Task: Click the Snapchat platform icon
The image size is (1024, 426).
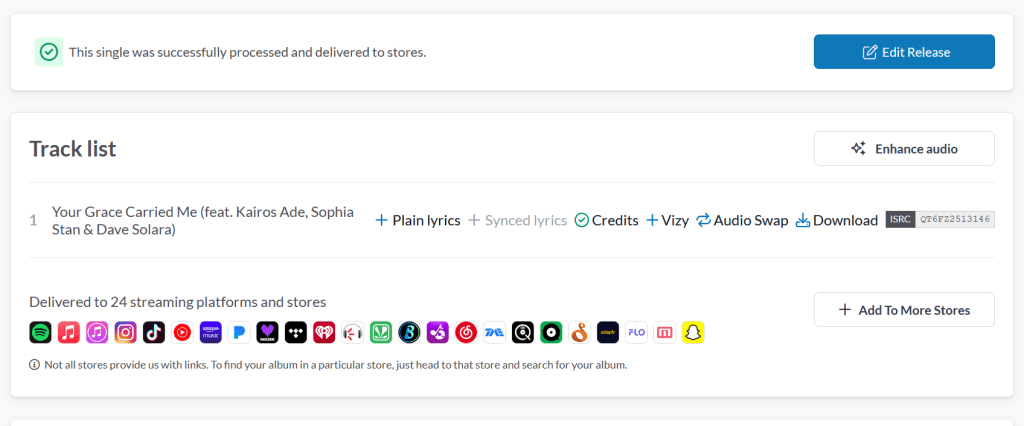Action: (693, 332)
